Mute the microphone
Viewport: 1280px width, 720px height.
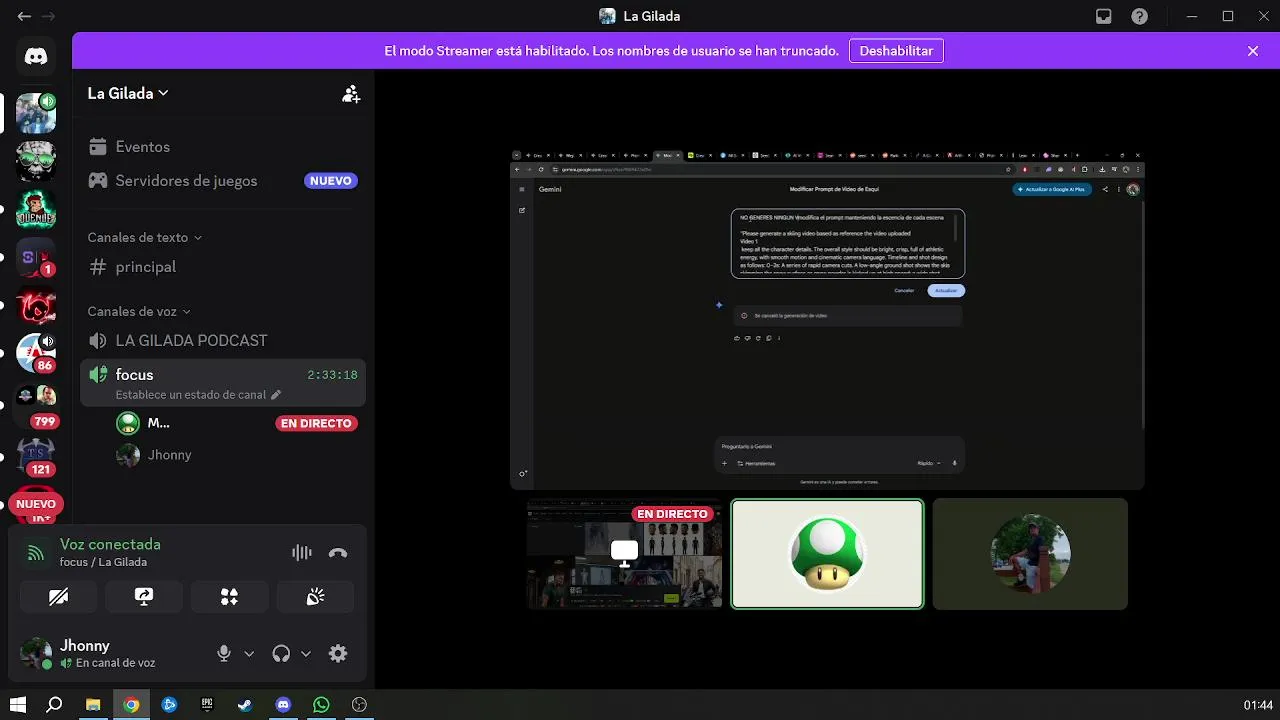pos(224,653)
